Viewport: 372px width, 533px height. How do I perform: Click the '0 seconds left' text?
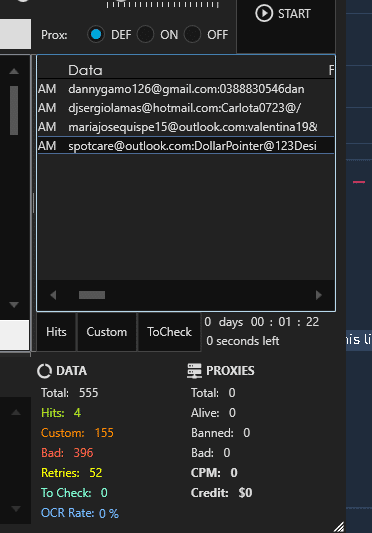(x=243, y=341)
